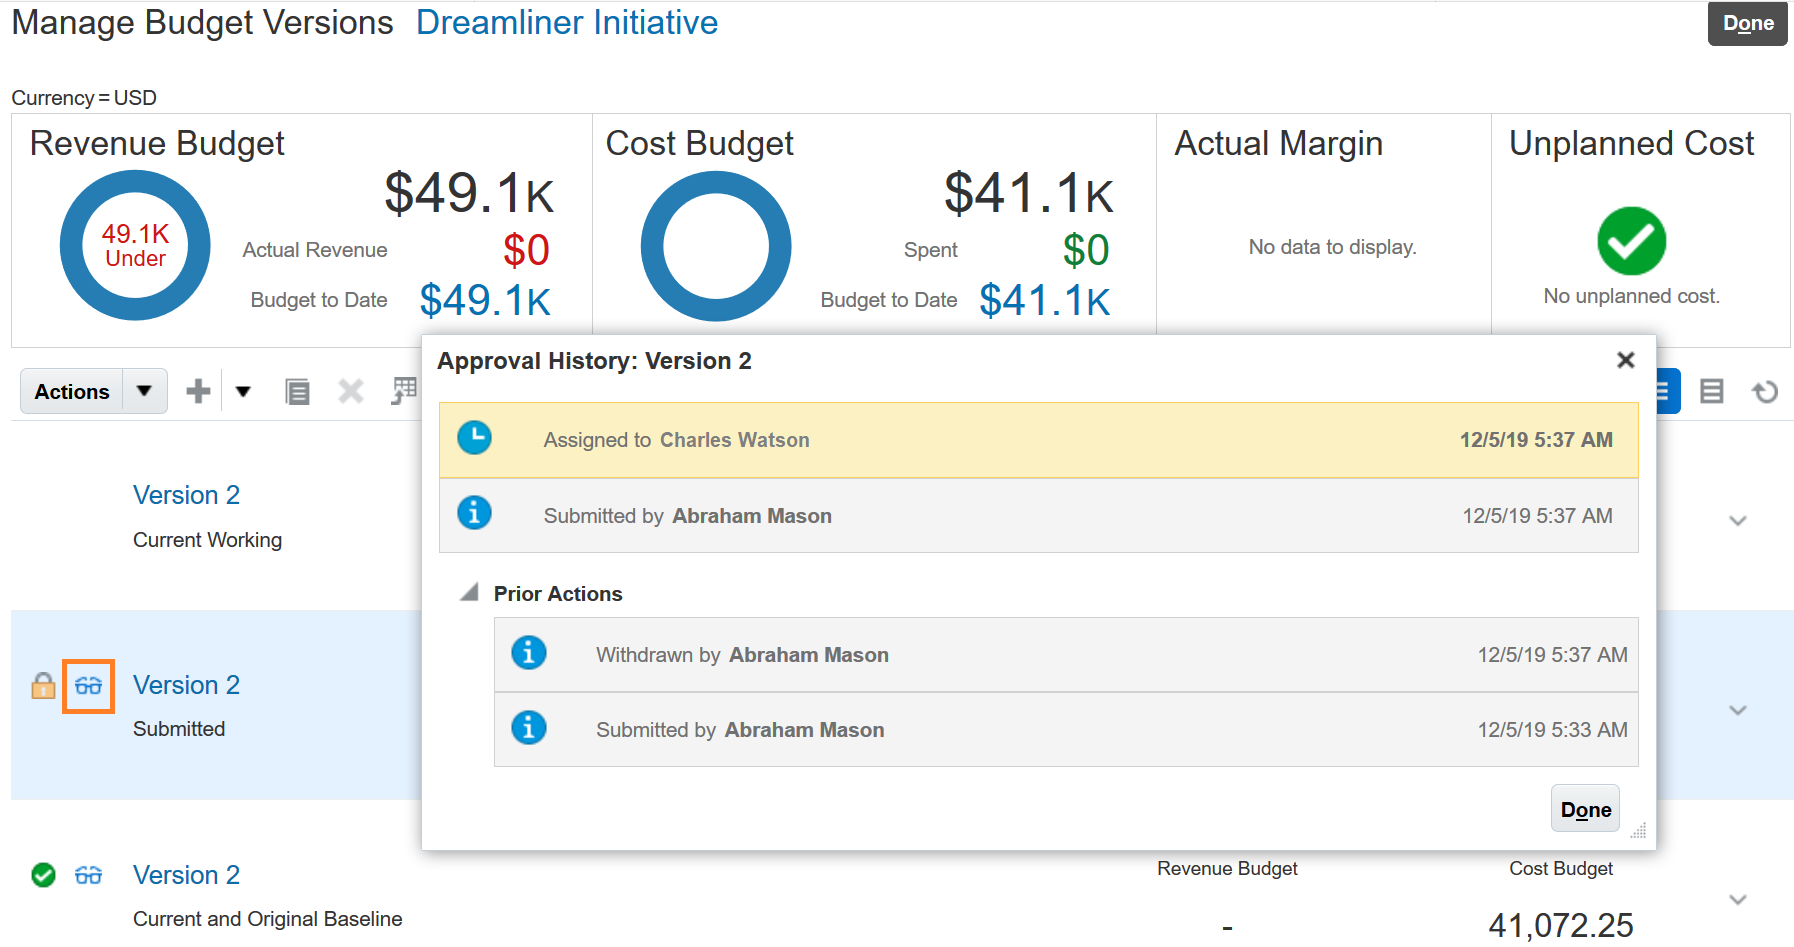Click the copy version icon in toolbar
Image resolution: width=1794 pixels, height=947 pixels.
(x=297, y=391)
